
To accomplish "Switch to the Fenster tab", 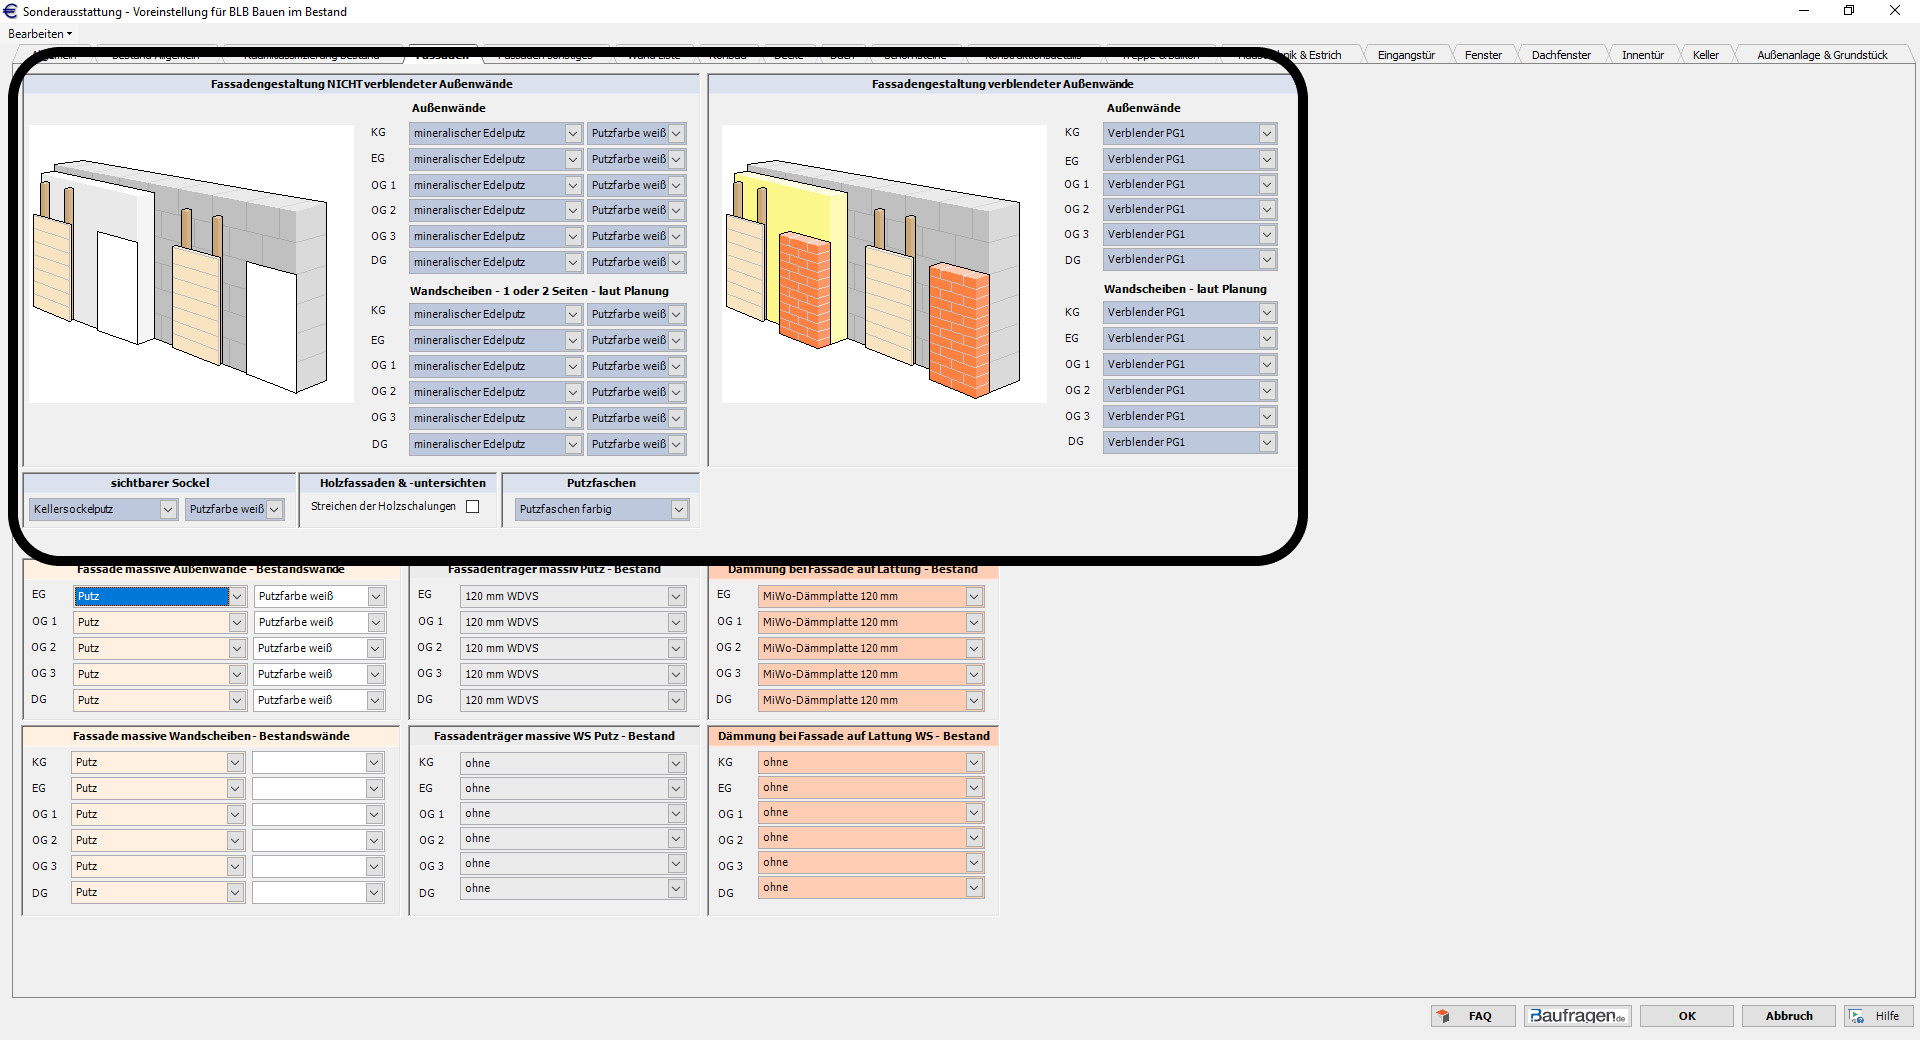I will (x=1483, y=55).
